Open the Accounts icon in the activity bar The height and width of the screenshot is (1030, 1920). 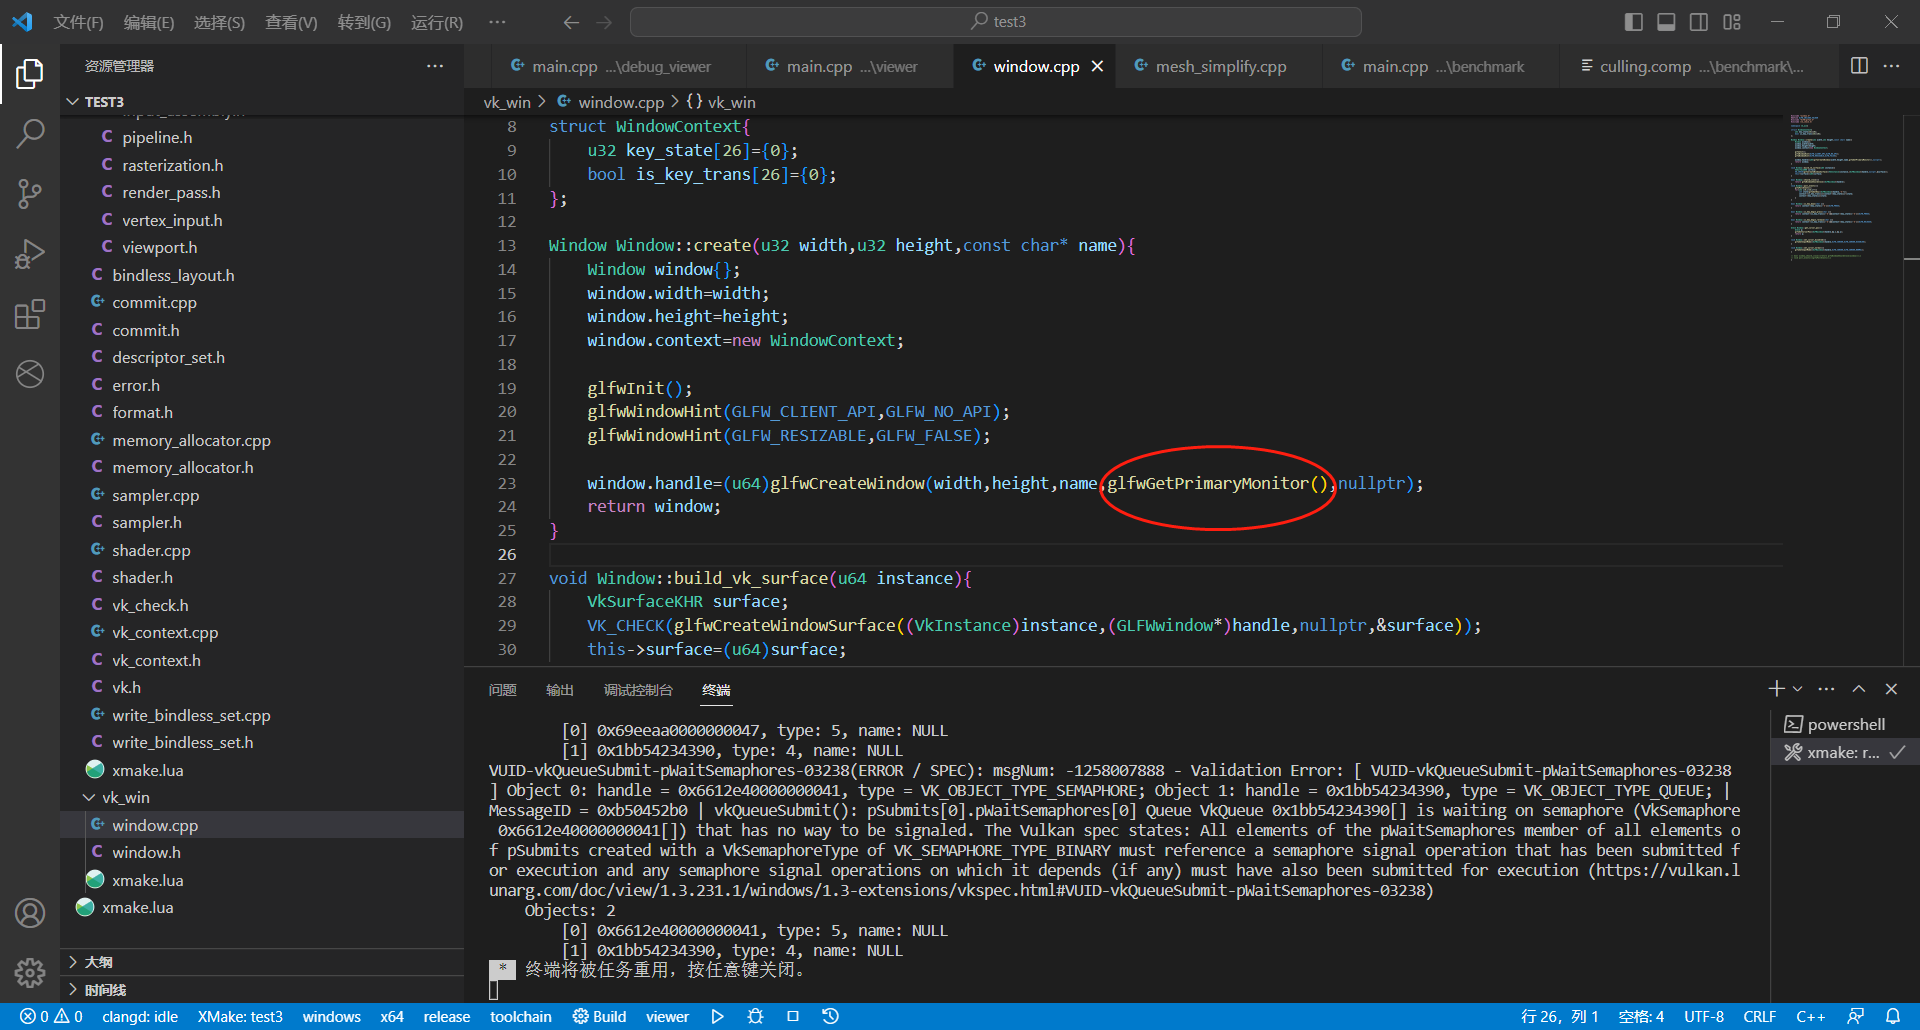click(x=30, y=912)
